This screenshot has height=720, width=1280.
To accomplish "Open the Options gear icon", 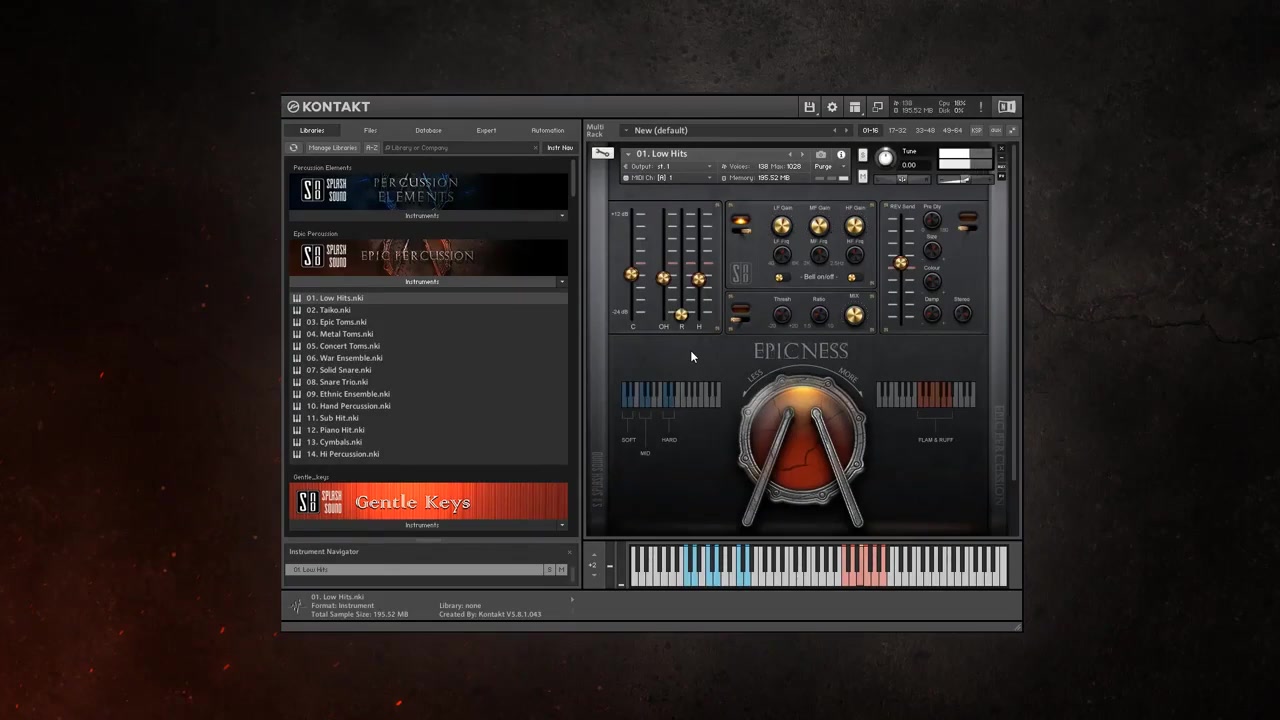I will point(832,107).
